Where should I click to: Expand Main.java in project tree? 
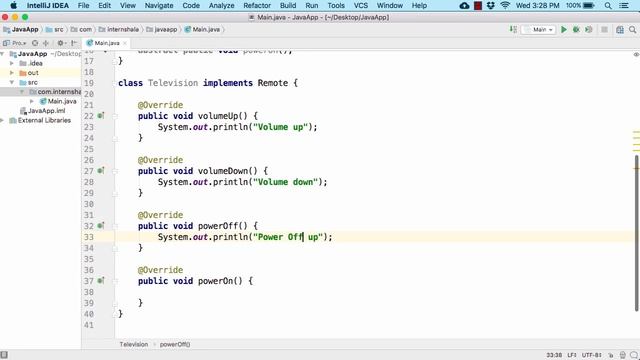pyautogui.click(x=32, y=101)
